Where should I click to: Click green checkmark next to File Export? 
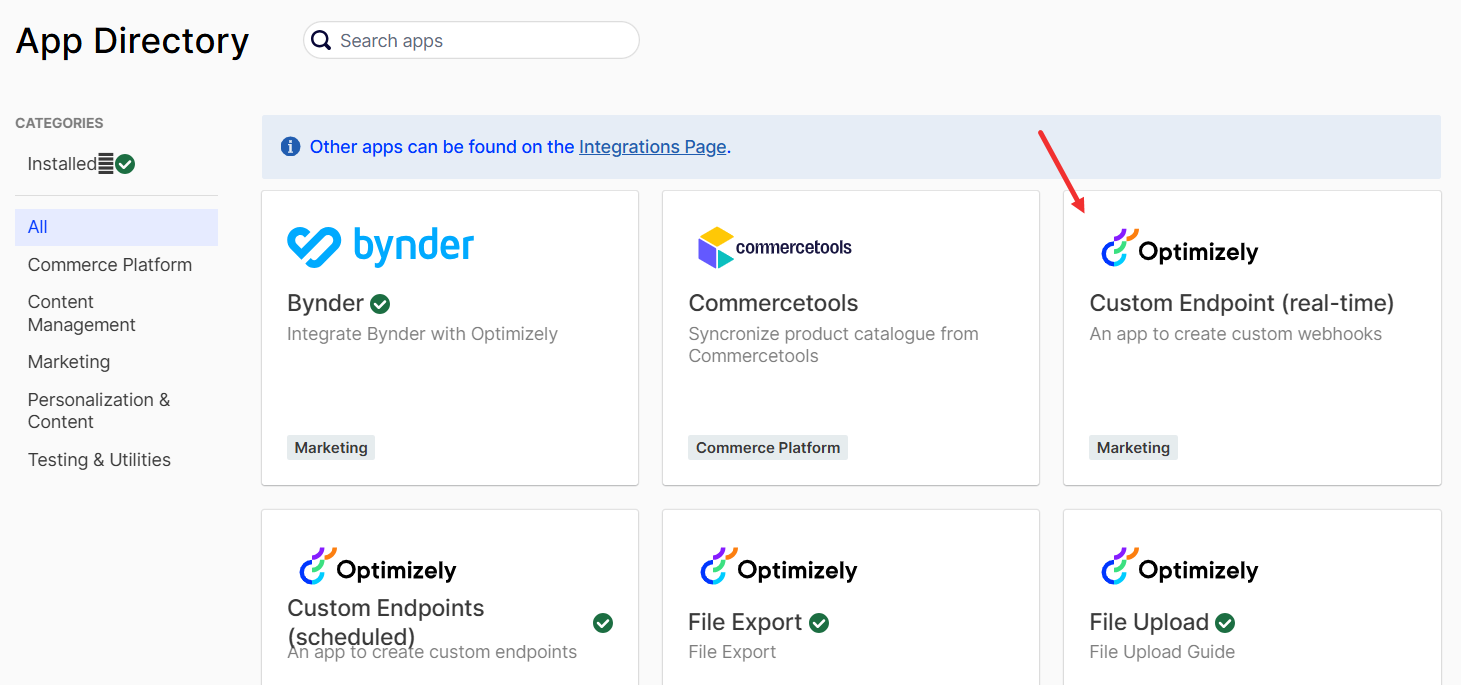[819, 623]
